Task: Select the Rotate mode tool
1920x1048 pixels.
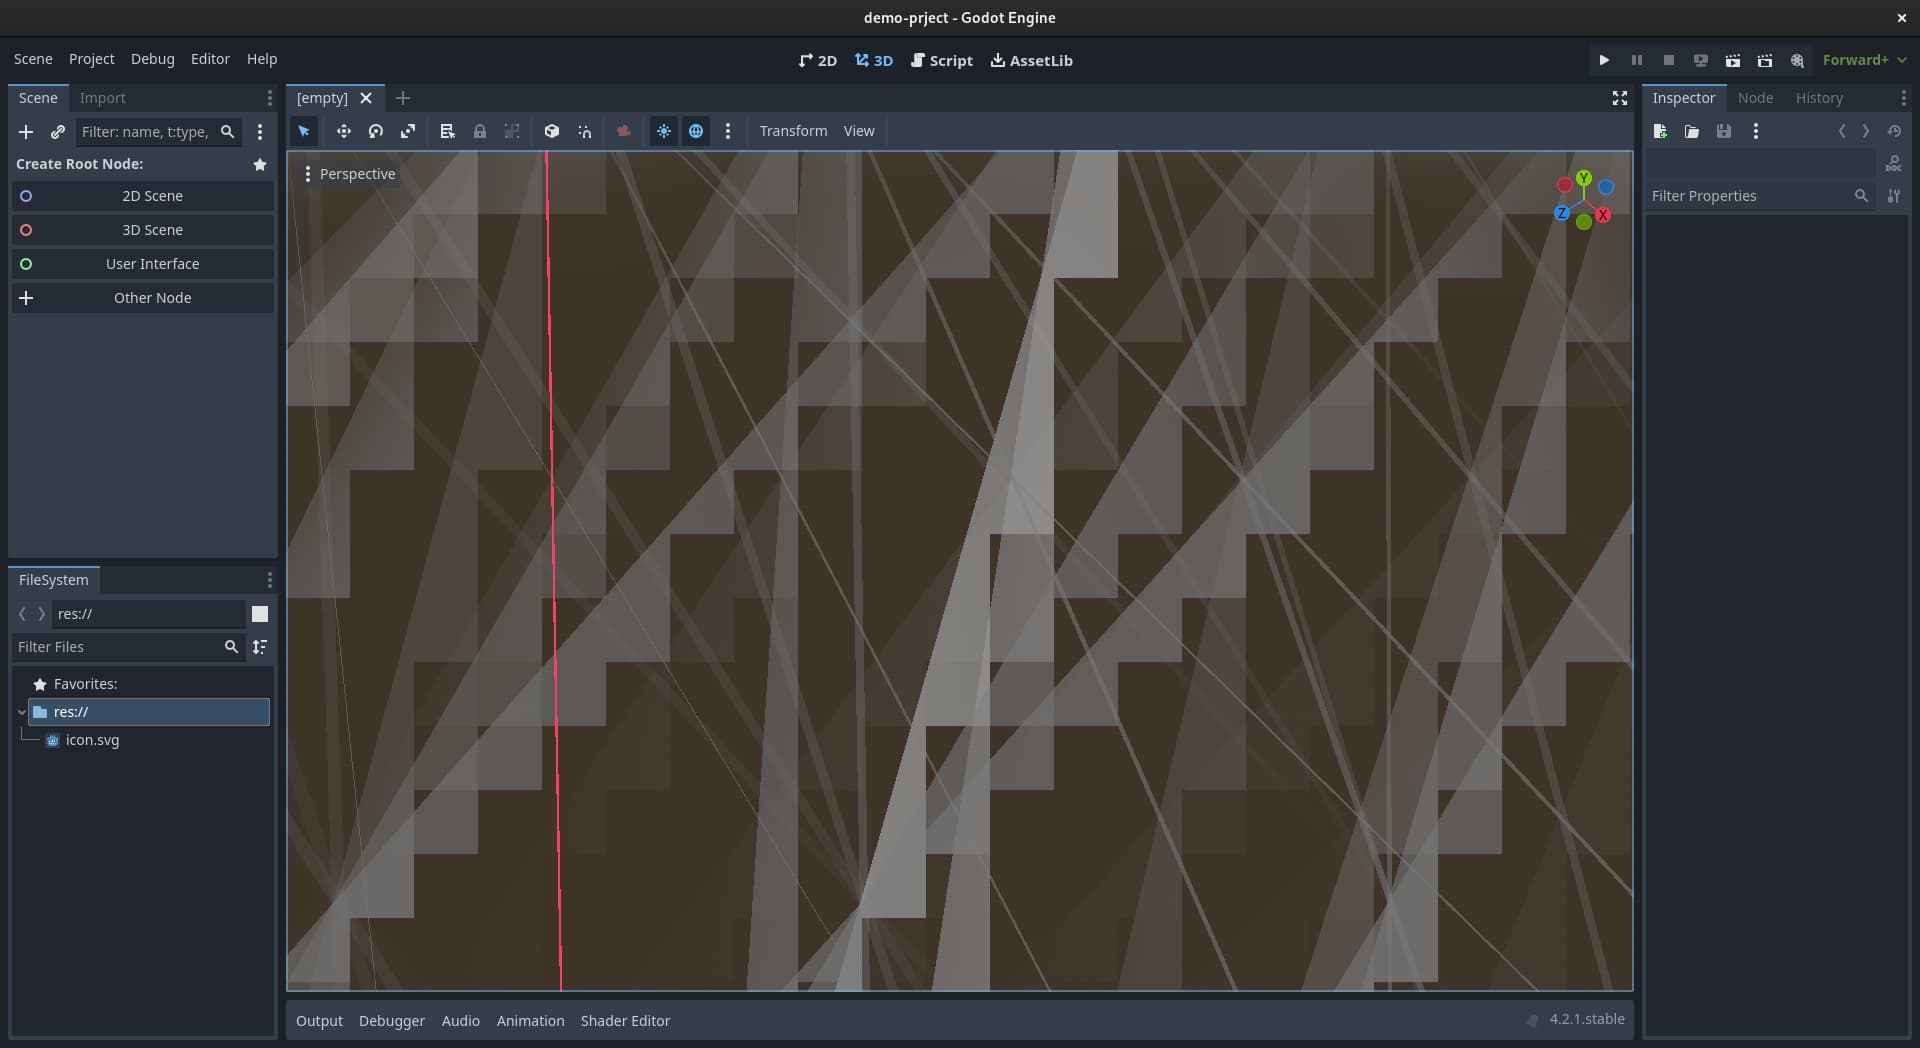Action: 376,131
